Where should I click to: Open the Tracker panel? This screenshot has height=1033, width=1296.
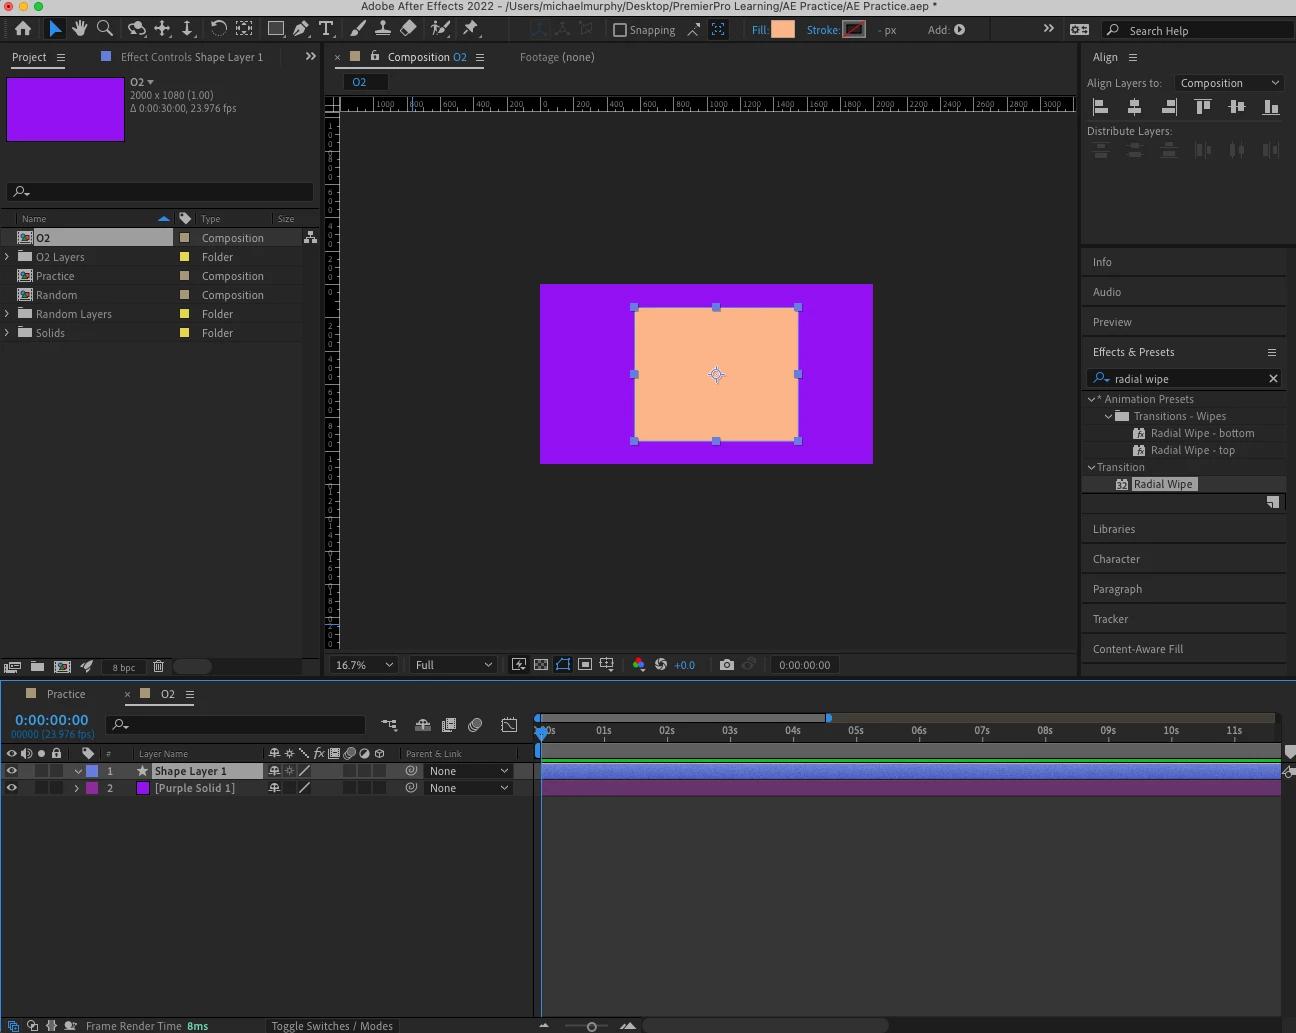coord(1110,619)
